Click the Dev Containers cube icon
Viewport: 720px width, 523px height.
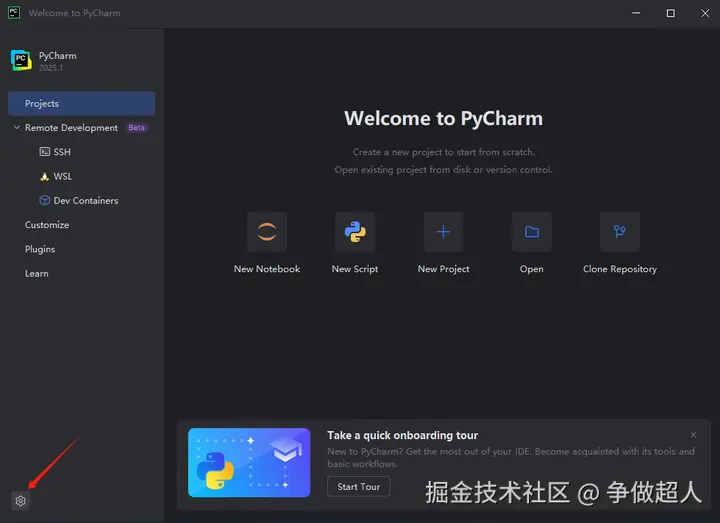pos(45,201)
